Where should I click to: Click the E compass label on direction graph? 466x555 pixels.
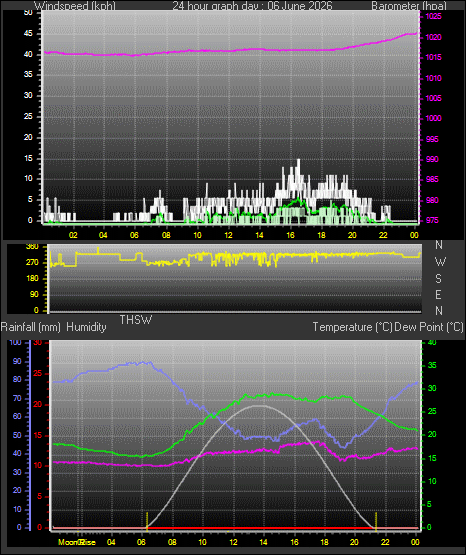(x=438, y=294)
